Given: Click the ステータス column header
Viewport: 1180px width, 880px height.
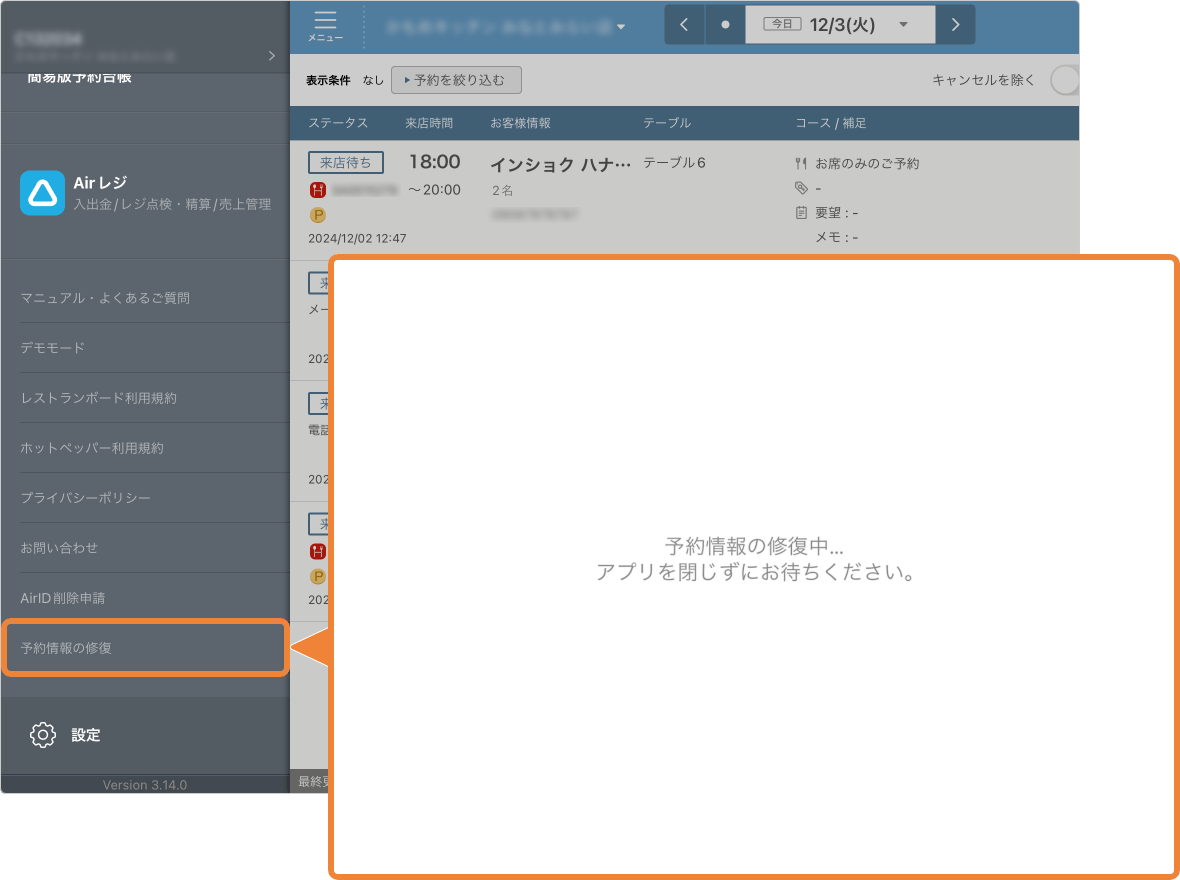Looking at the screenshot, I should click(x=338, y=123).
